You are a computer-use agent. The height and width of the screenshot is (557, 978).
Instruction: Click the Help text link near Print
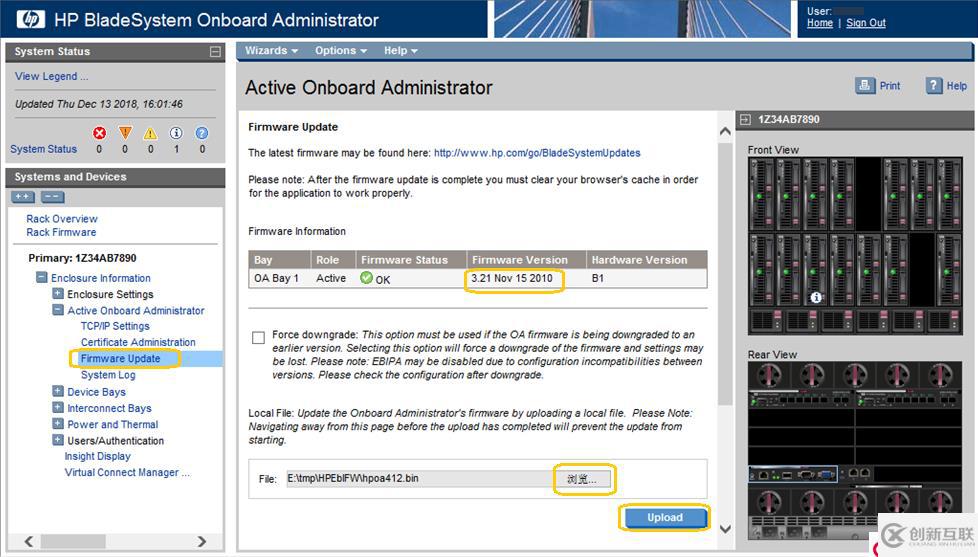[x=956, y=86]
